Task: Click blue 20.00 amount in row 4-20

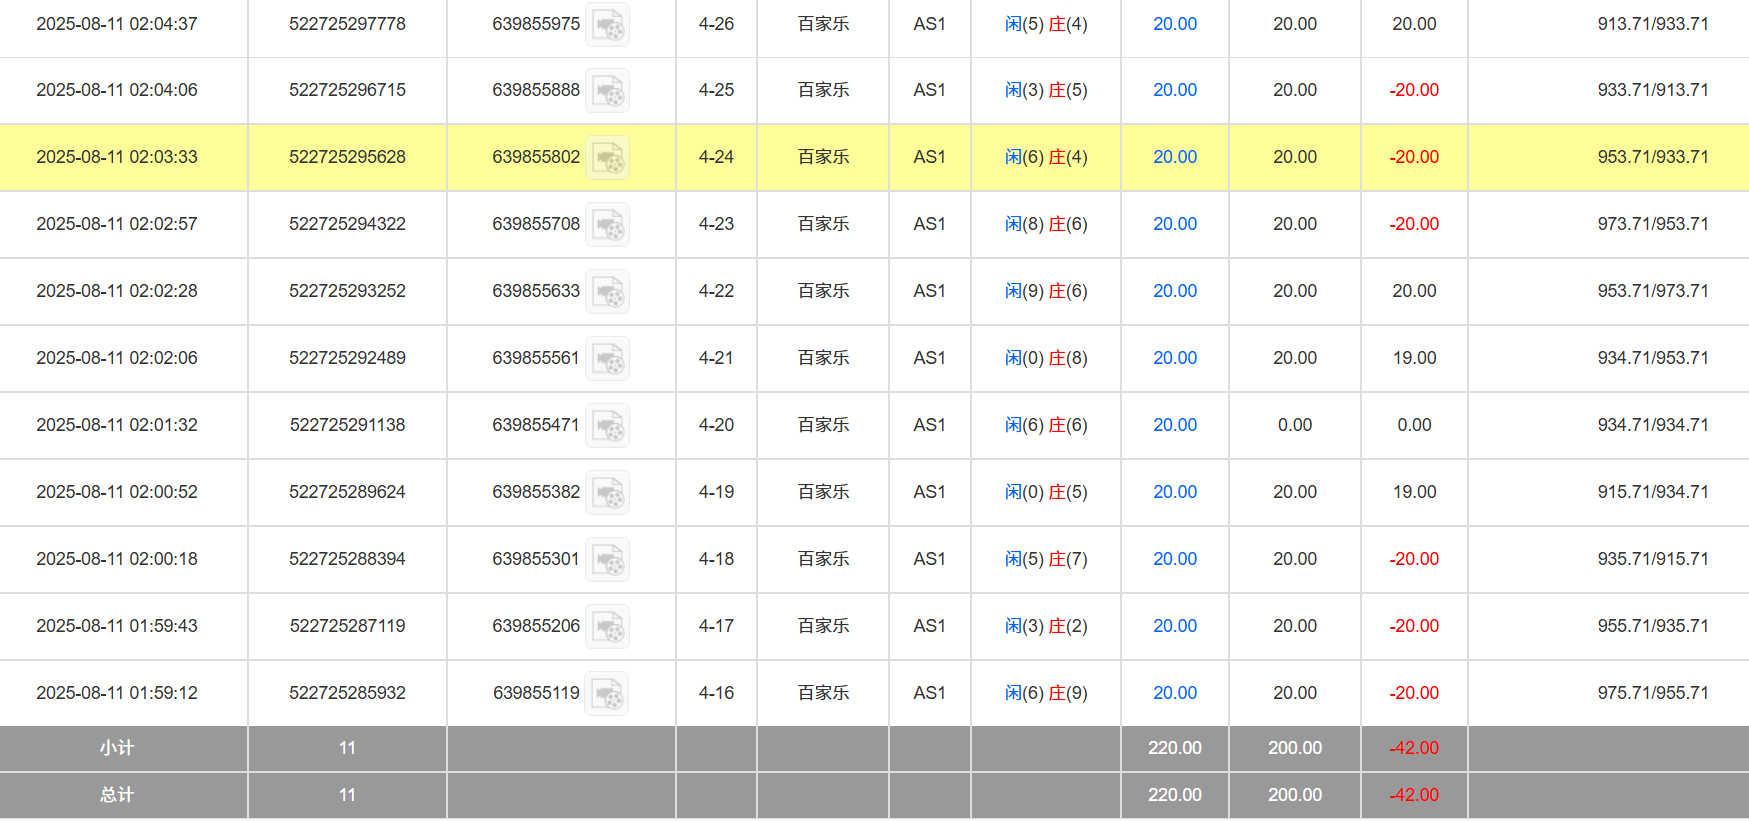Action: point(1174,425)
